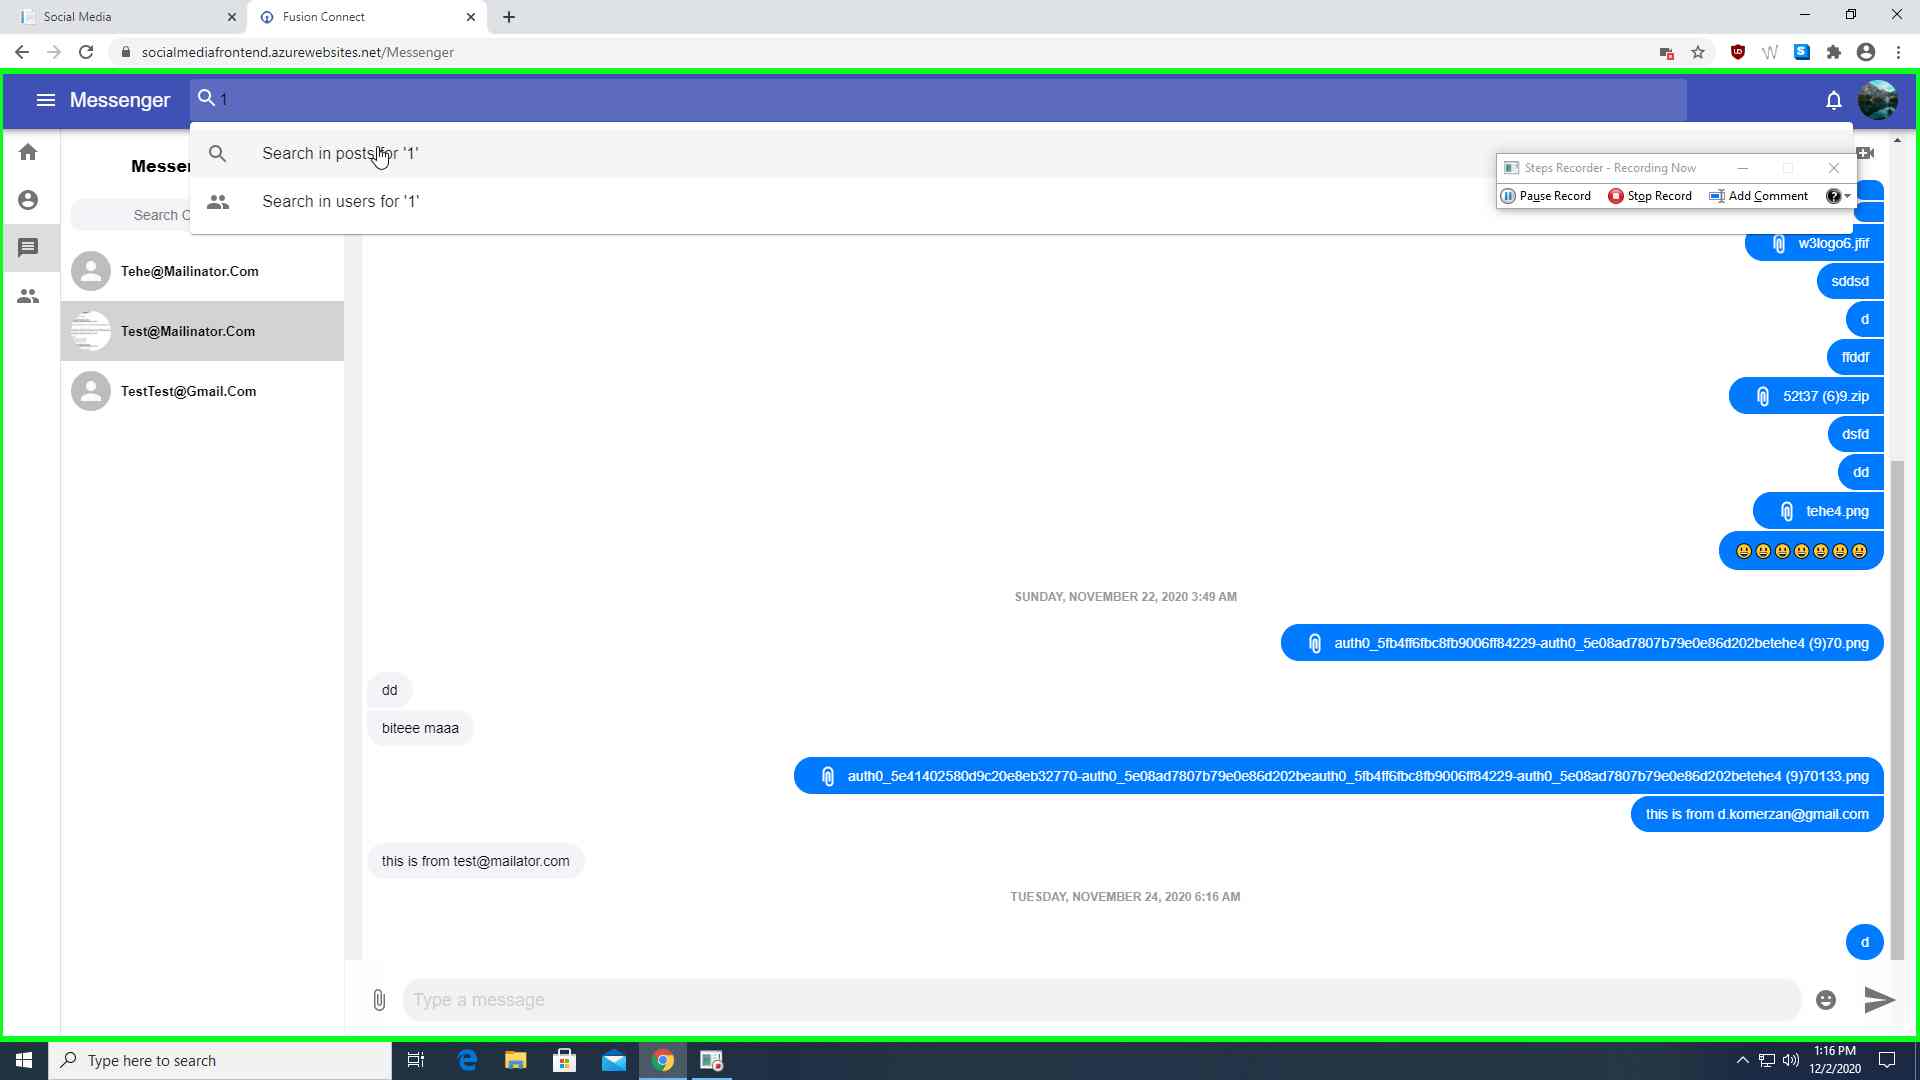Open attachment tehe4.png
The height and width of the screenshot is (1080, 1920).
tap(1818, 511)
